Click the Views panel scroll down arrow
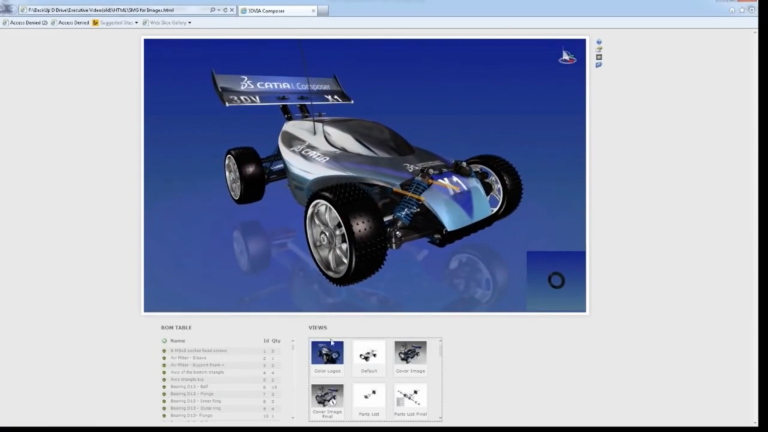Image resolution: width=768 pixels, height=432 pixels. coord(440,418)
